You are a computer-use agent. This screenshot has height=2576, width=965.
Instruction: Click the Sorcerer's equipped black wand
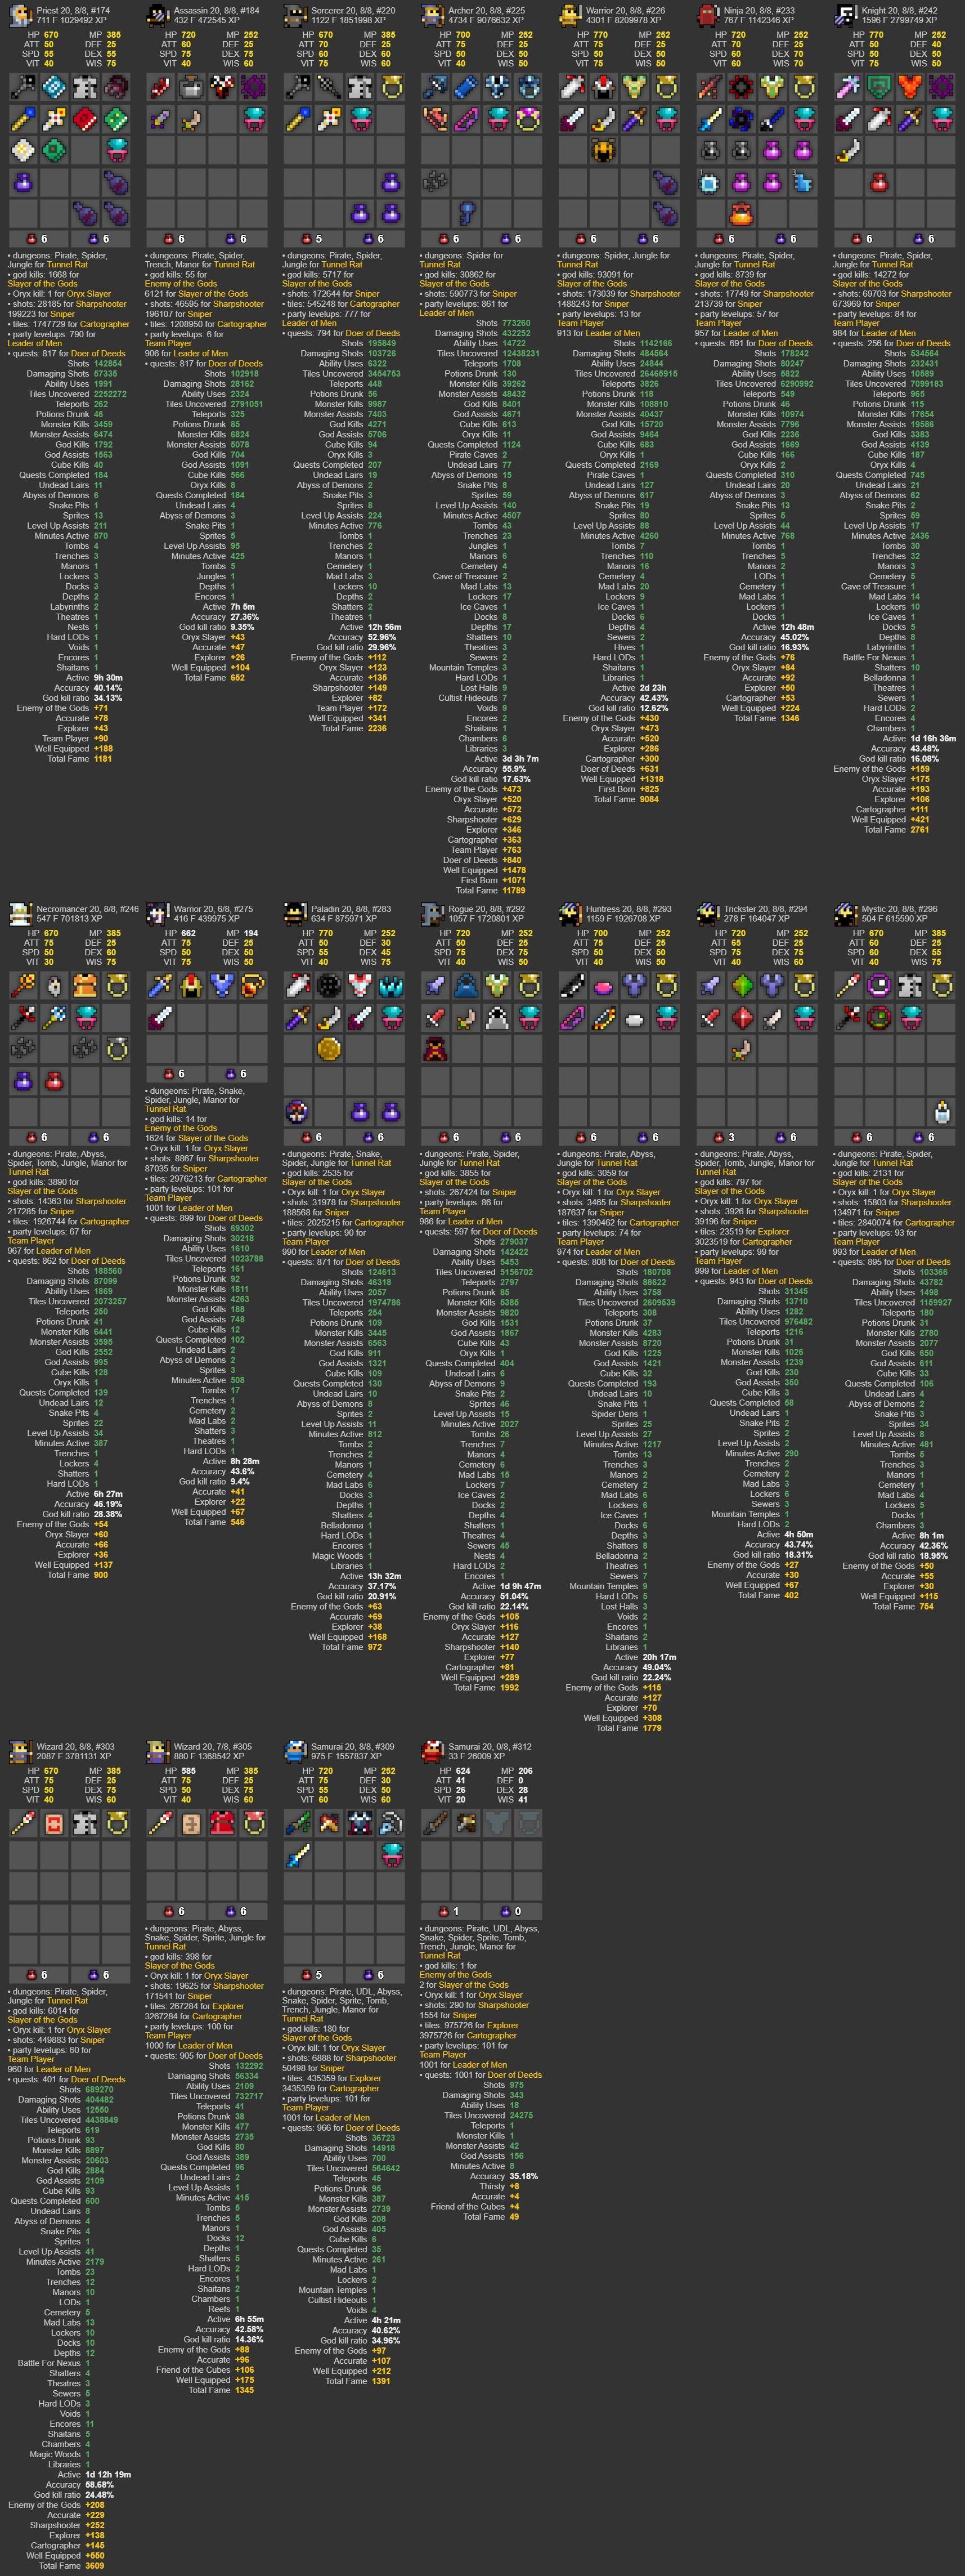coord(298,87)
